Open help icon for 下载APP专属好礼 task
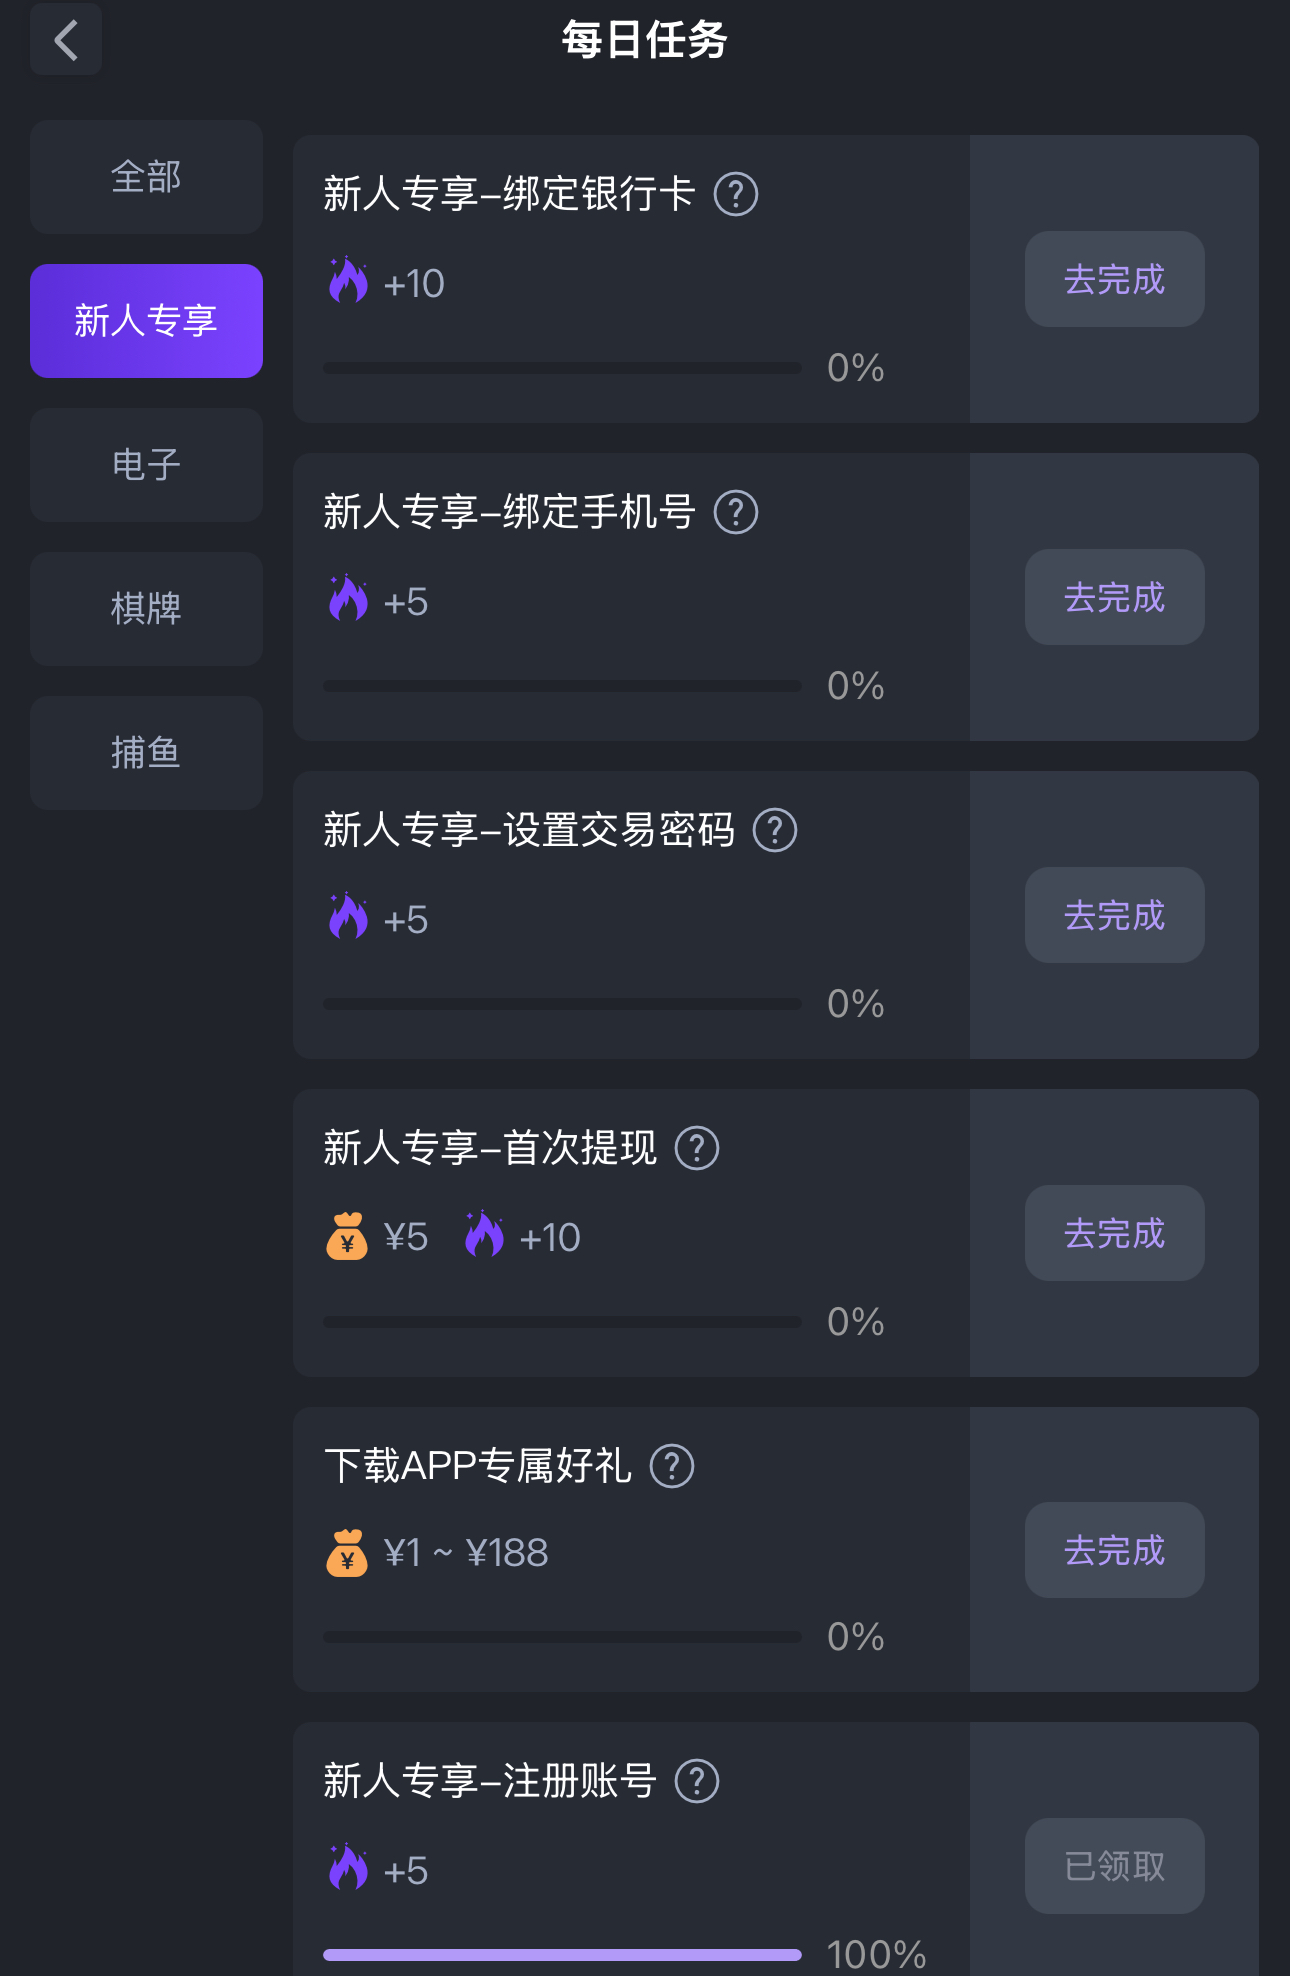The height and width of the screenshot is (1976, 1290). point(672,1466)
